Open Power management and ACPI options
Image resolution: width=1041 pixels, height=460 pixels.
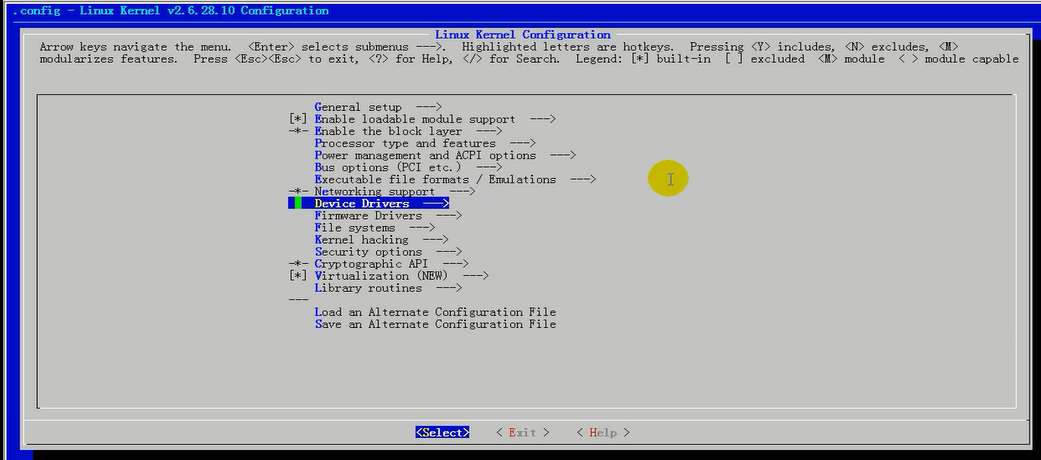point(445,155)
